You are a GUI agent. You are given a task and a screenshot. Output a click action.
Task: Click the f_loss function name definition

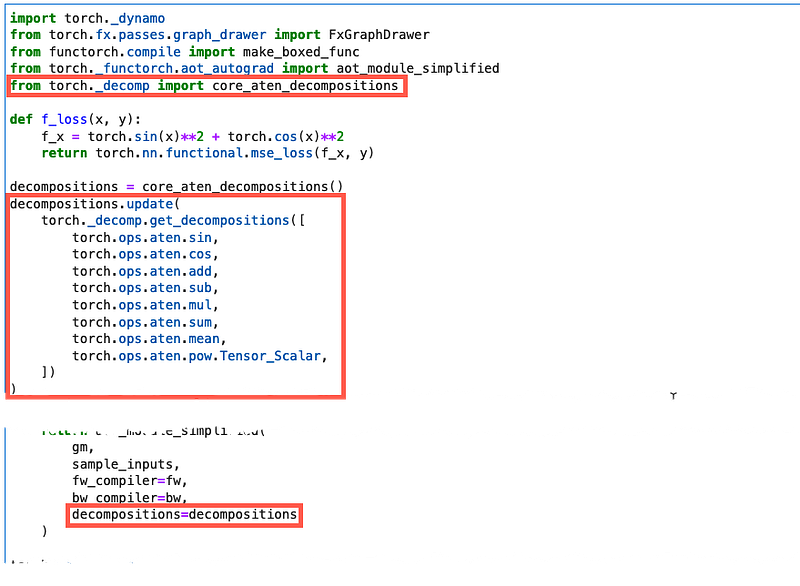61,119
